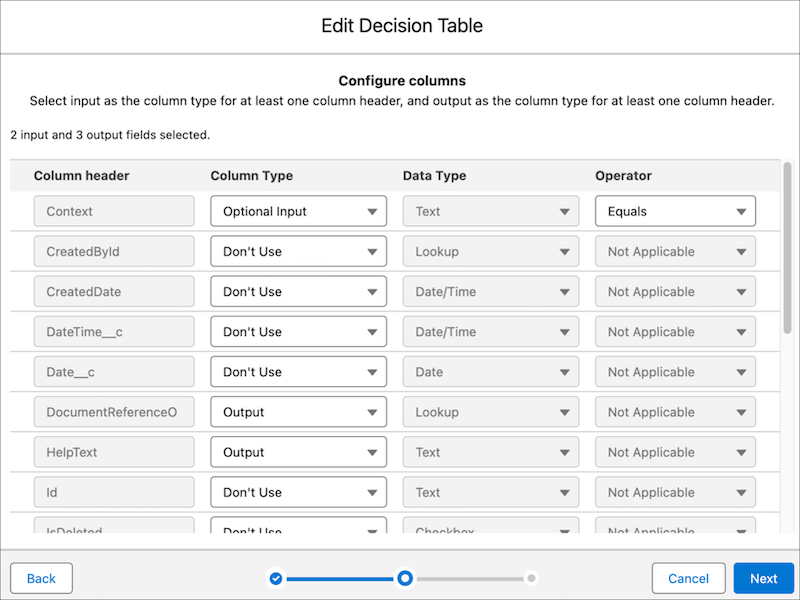The width and height of the screenshot is (800, 600).
Task: Open Not Applicable operator for CreatedById row
Action: [x=675, y=251]
